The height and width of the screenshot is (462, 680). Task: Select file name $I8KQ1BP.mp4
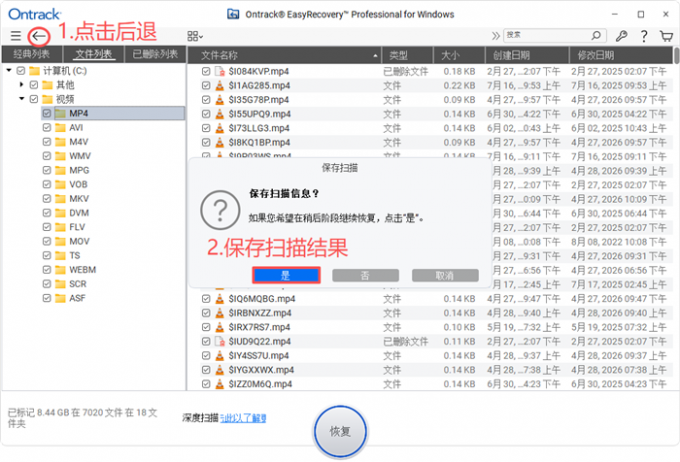(259, 142)
